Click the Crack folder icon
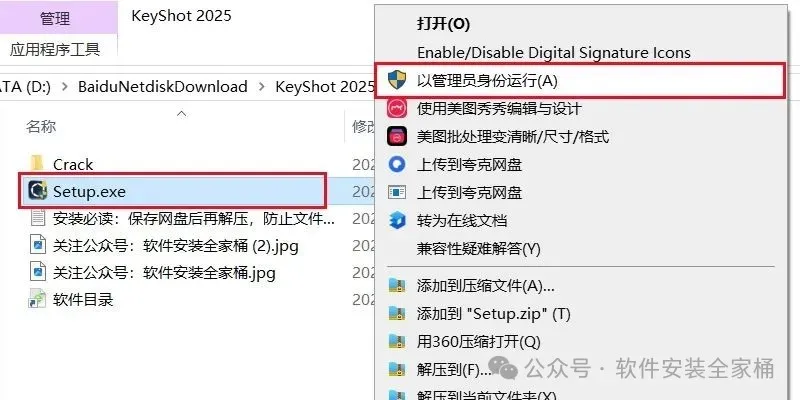Screen dimensions: 800x400 [x=38, y=164]
